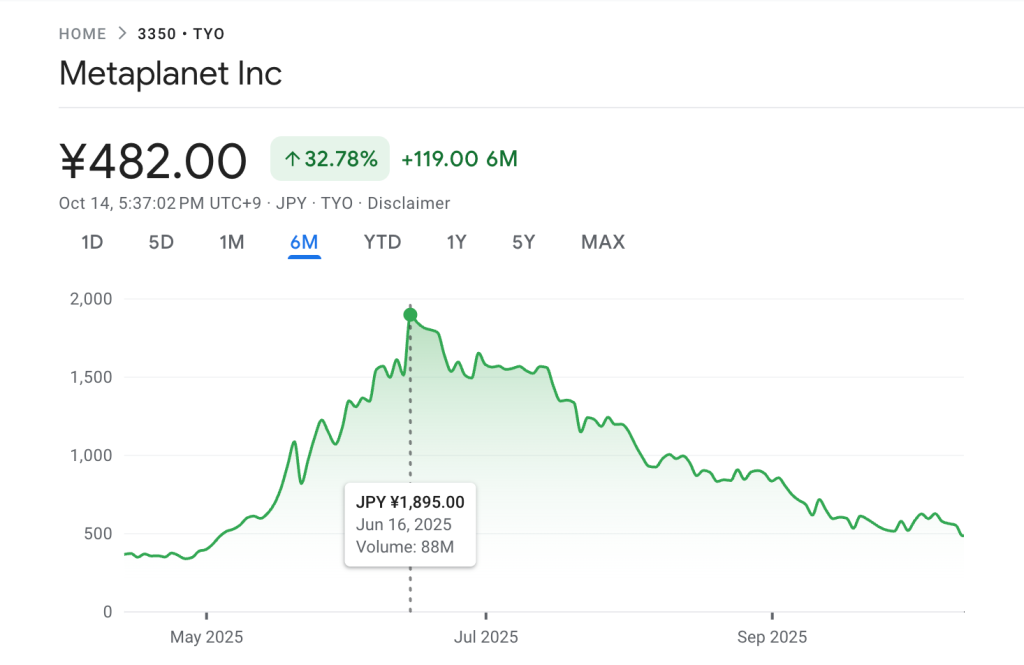The image size is (1024, 665).
Task: Click the Metaplanet Inc heading
Action: (171, 73)
